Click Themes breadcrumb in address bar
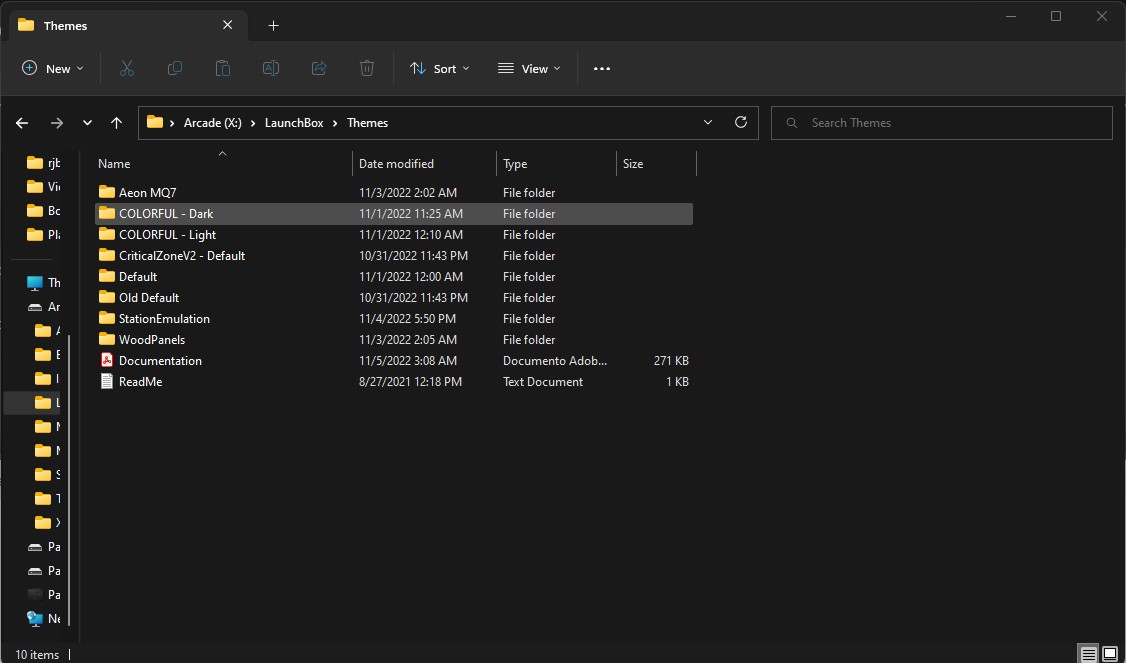The image size is (1126, 663). [368, 123]
